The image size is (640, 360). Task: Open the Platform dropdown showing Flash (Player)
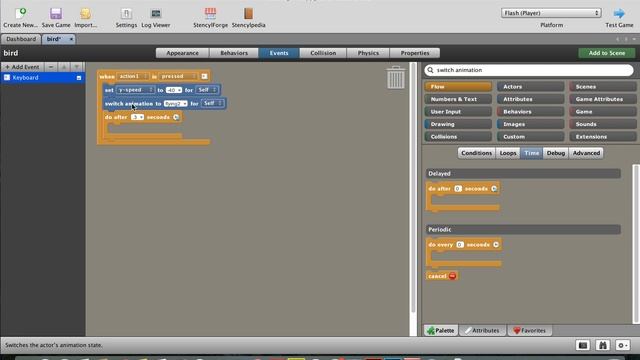[x=551, y=13]
